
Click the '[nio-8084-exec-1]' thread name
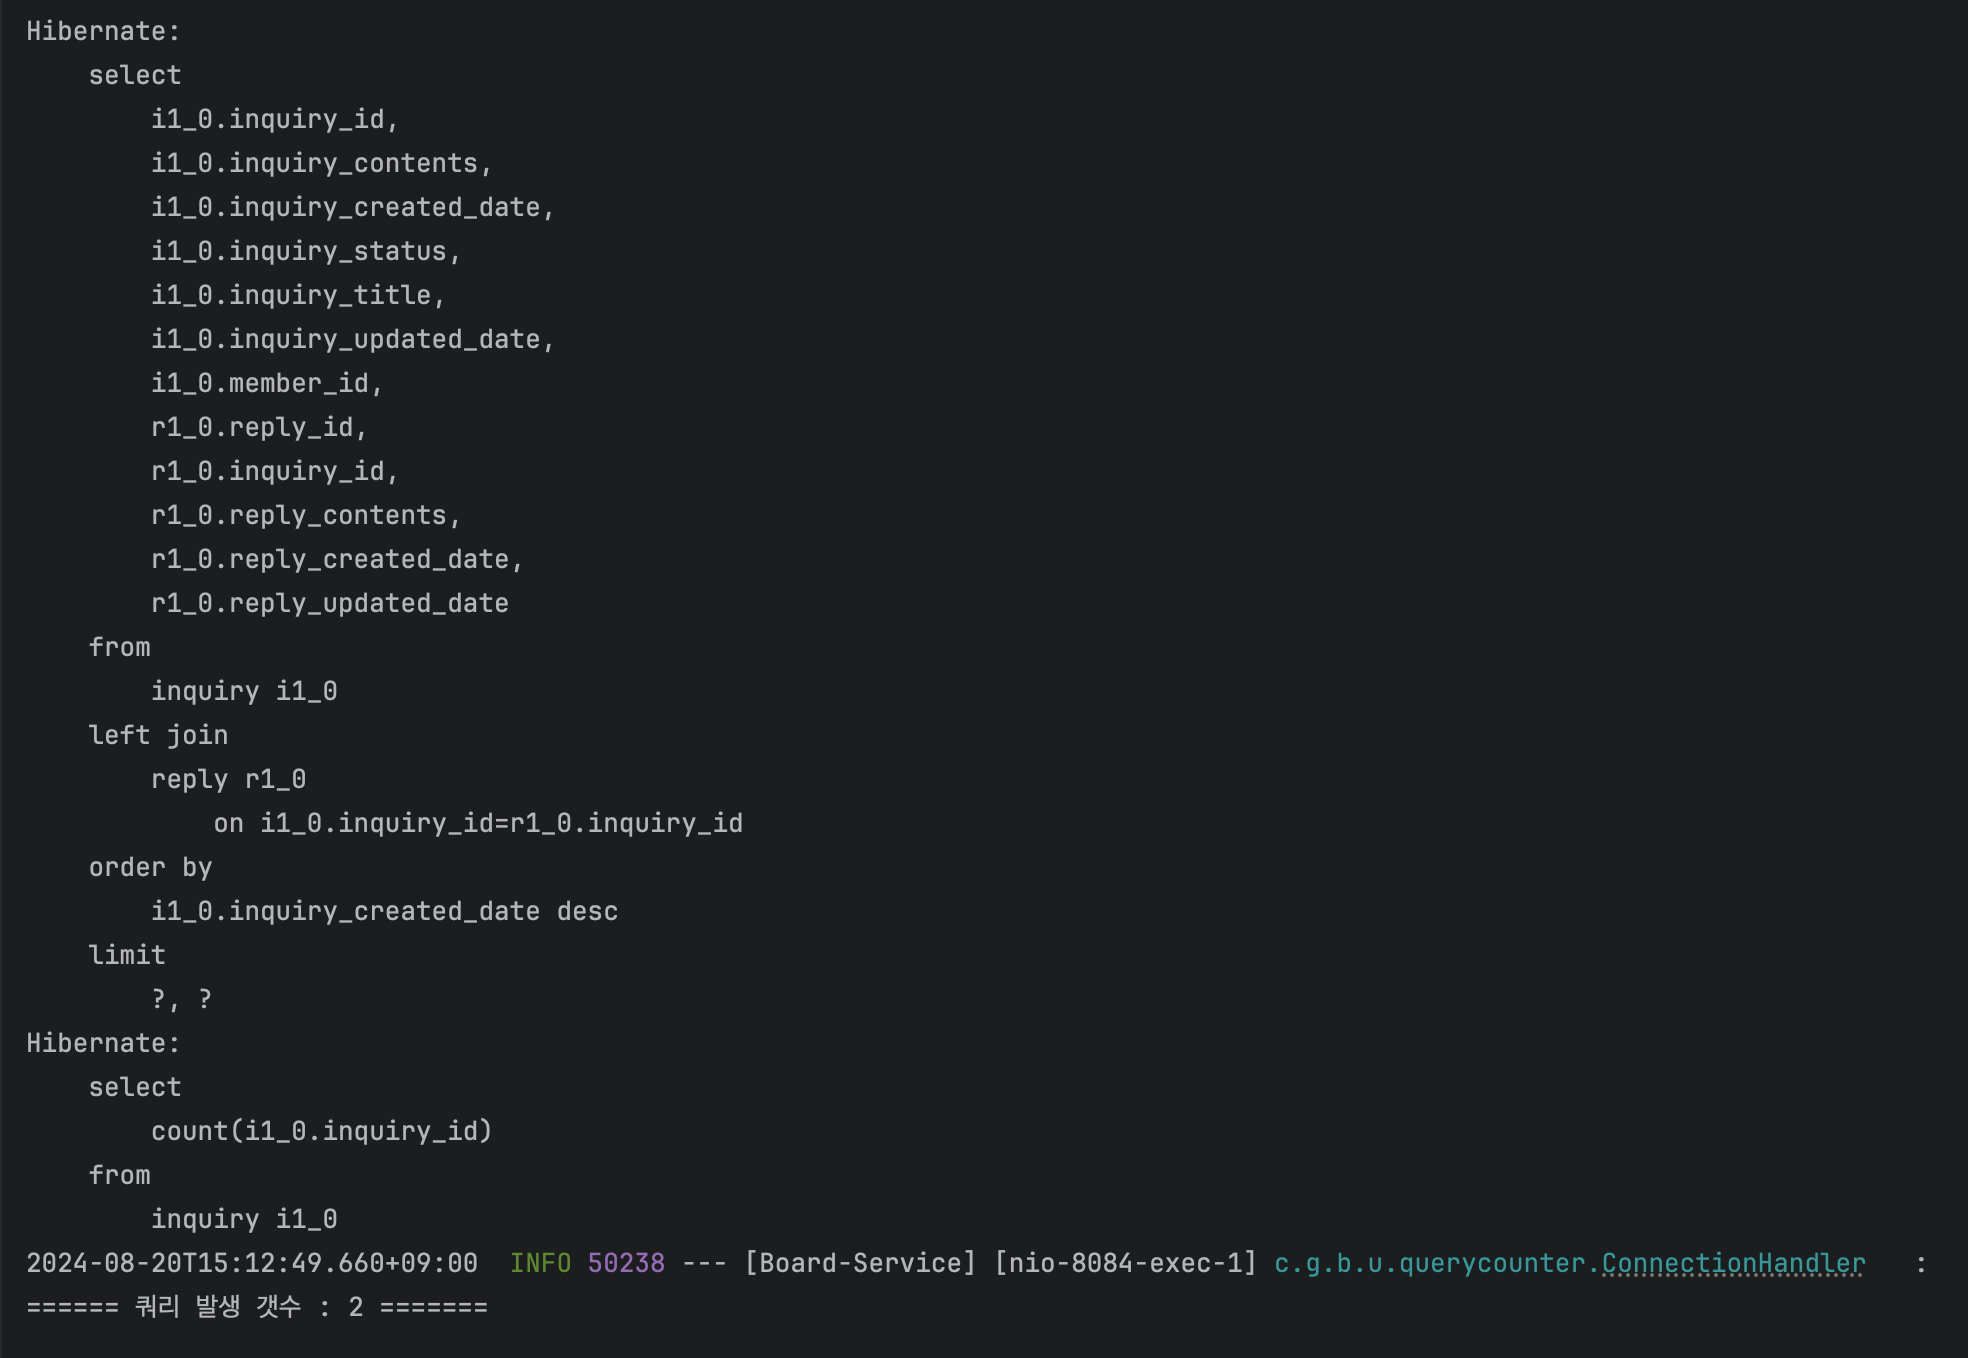(x=1125, y=1263)
